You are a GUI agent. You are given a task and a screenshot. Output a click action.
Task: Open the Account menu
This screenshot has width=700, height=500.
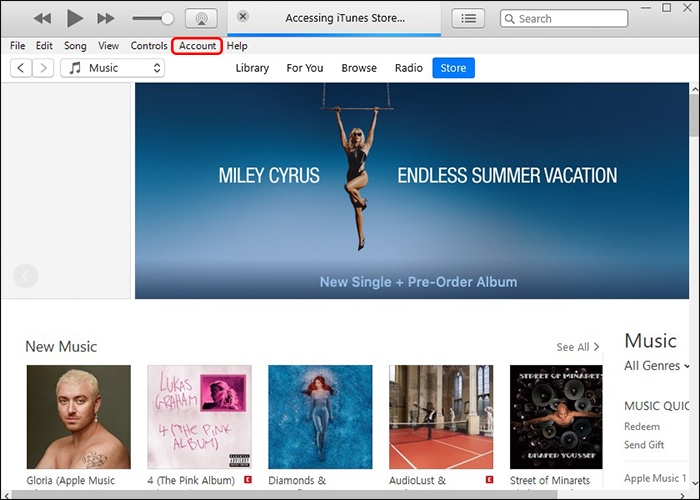197,46
